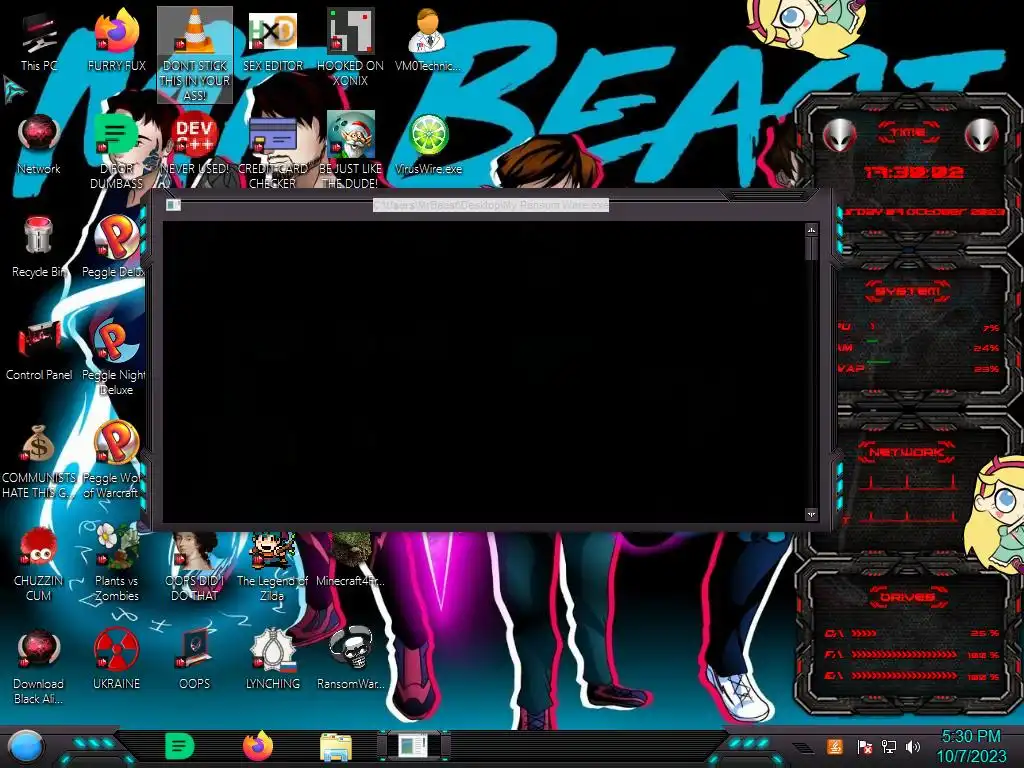Open the taskbar clock showing 5:30 PM
1024x768 pixels.
(971, 746)
